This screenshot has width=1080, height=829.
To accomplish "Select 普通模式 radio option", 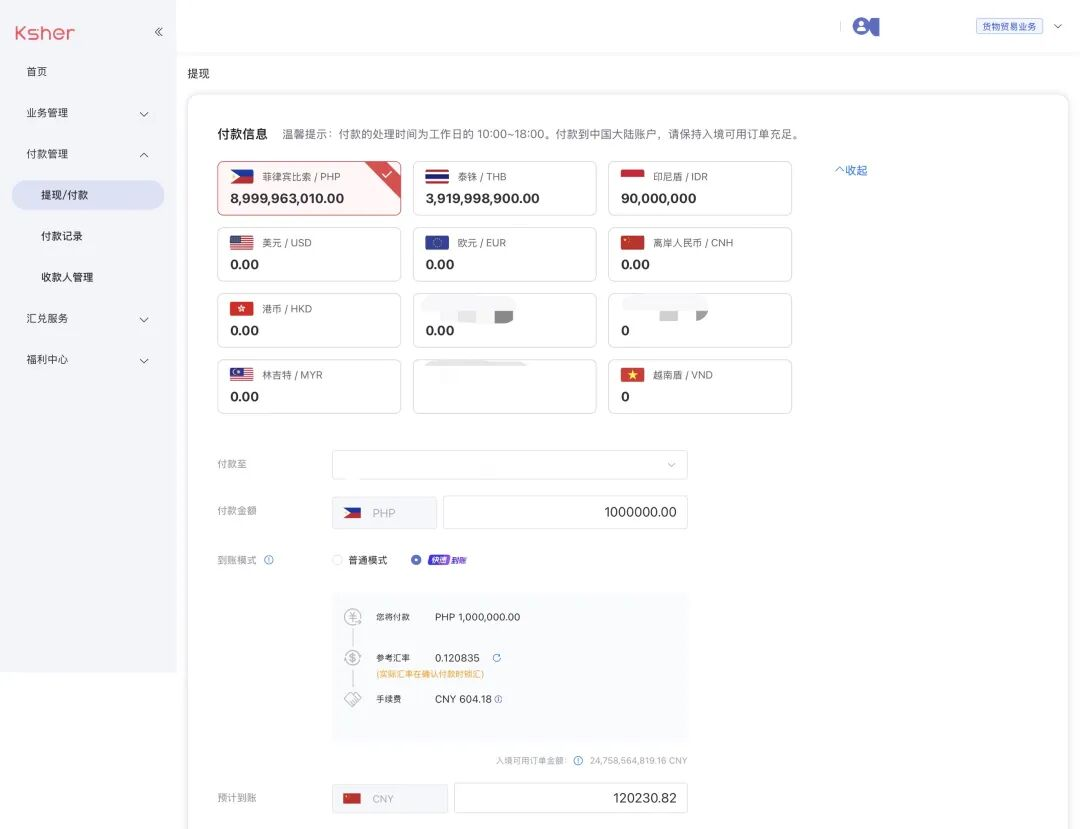I will 337,560.
